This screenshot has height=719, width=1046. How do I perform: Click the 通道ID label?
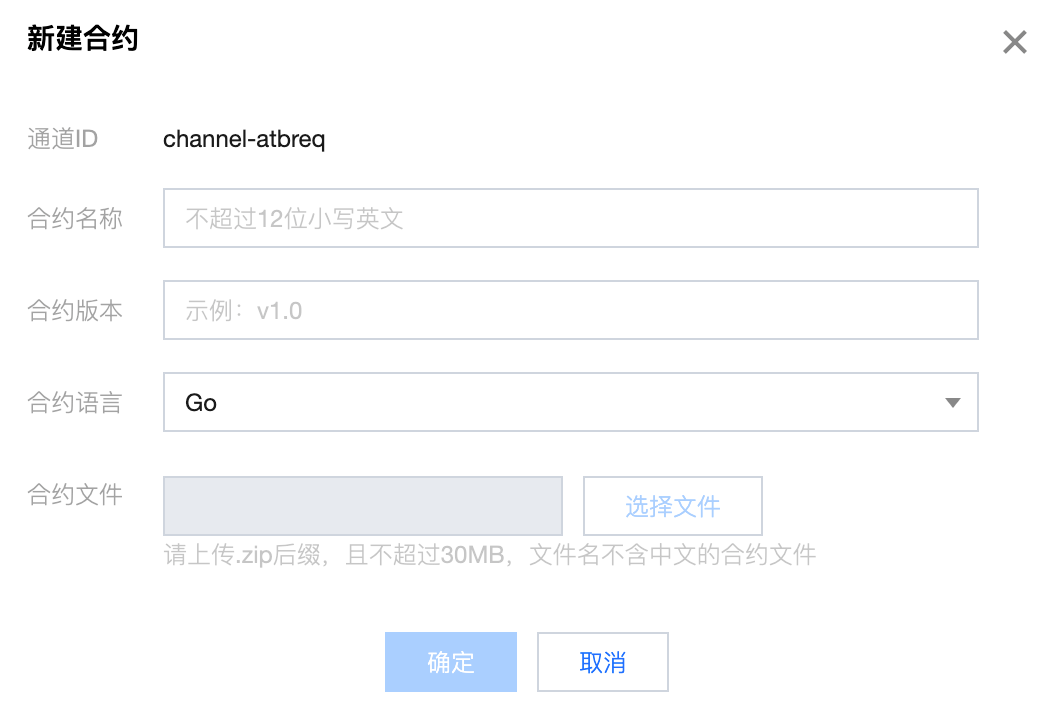click(x=62, y=139)
